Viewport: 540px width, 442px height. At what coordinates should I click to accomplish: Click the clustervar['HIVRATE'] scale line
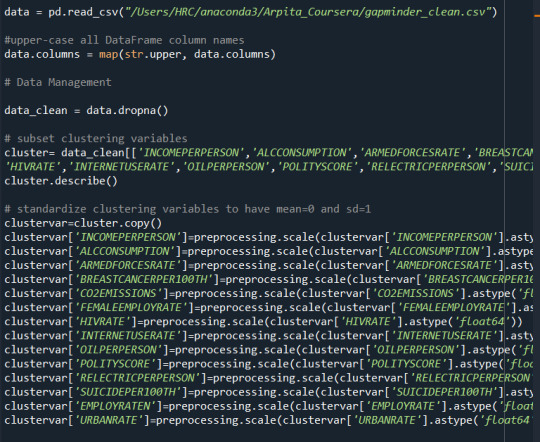[x=263, y=322]
